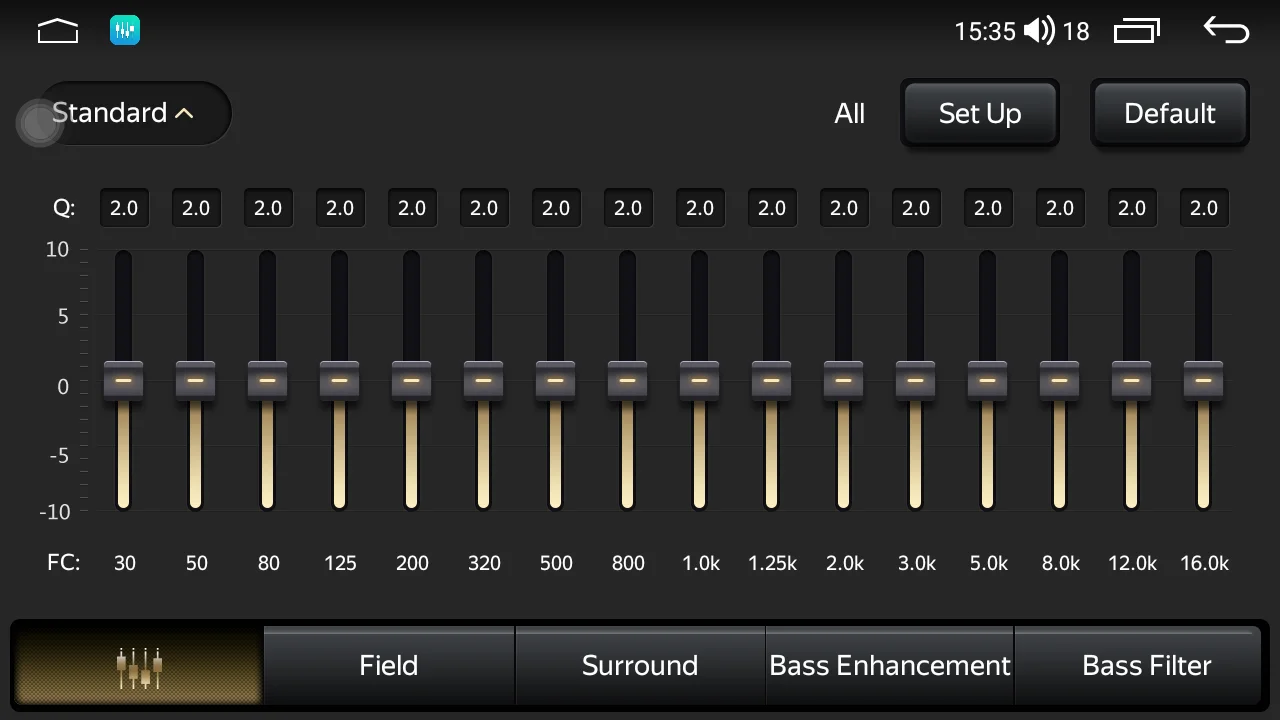The image size is (1280, 720).
Task: Click the 500 Hz band slider handle
Action: pos(556,381)
